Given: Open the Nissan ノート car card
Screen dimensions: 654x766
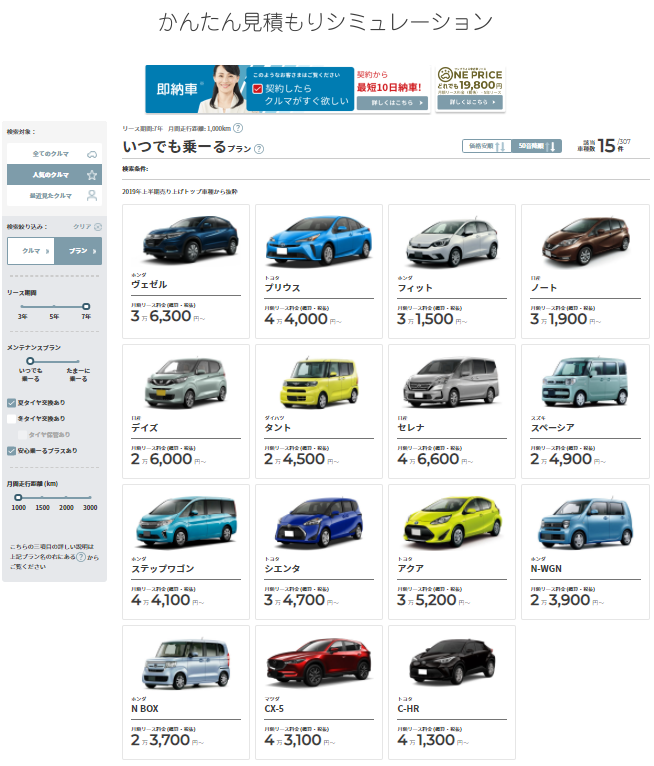Looking at the screenshot, I should [x=585, y=271].
